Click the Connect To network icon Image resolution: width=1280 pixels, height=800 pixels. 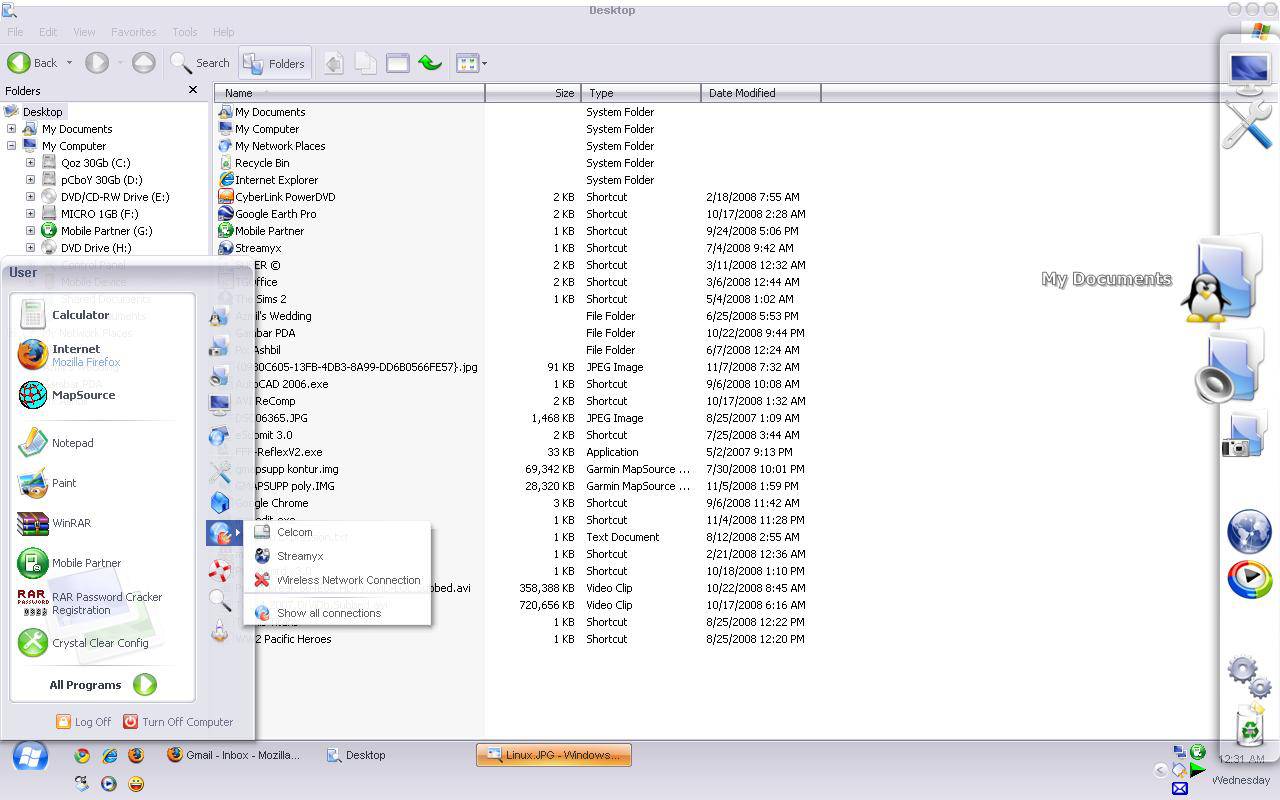click(221, 533)
